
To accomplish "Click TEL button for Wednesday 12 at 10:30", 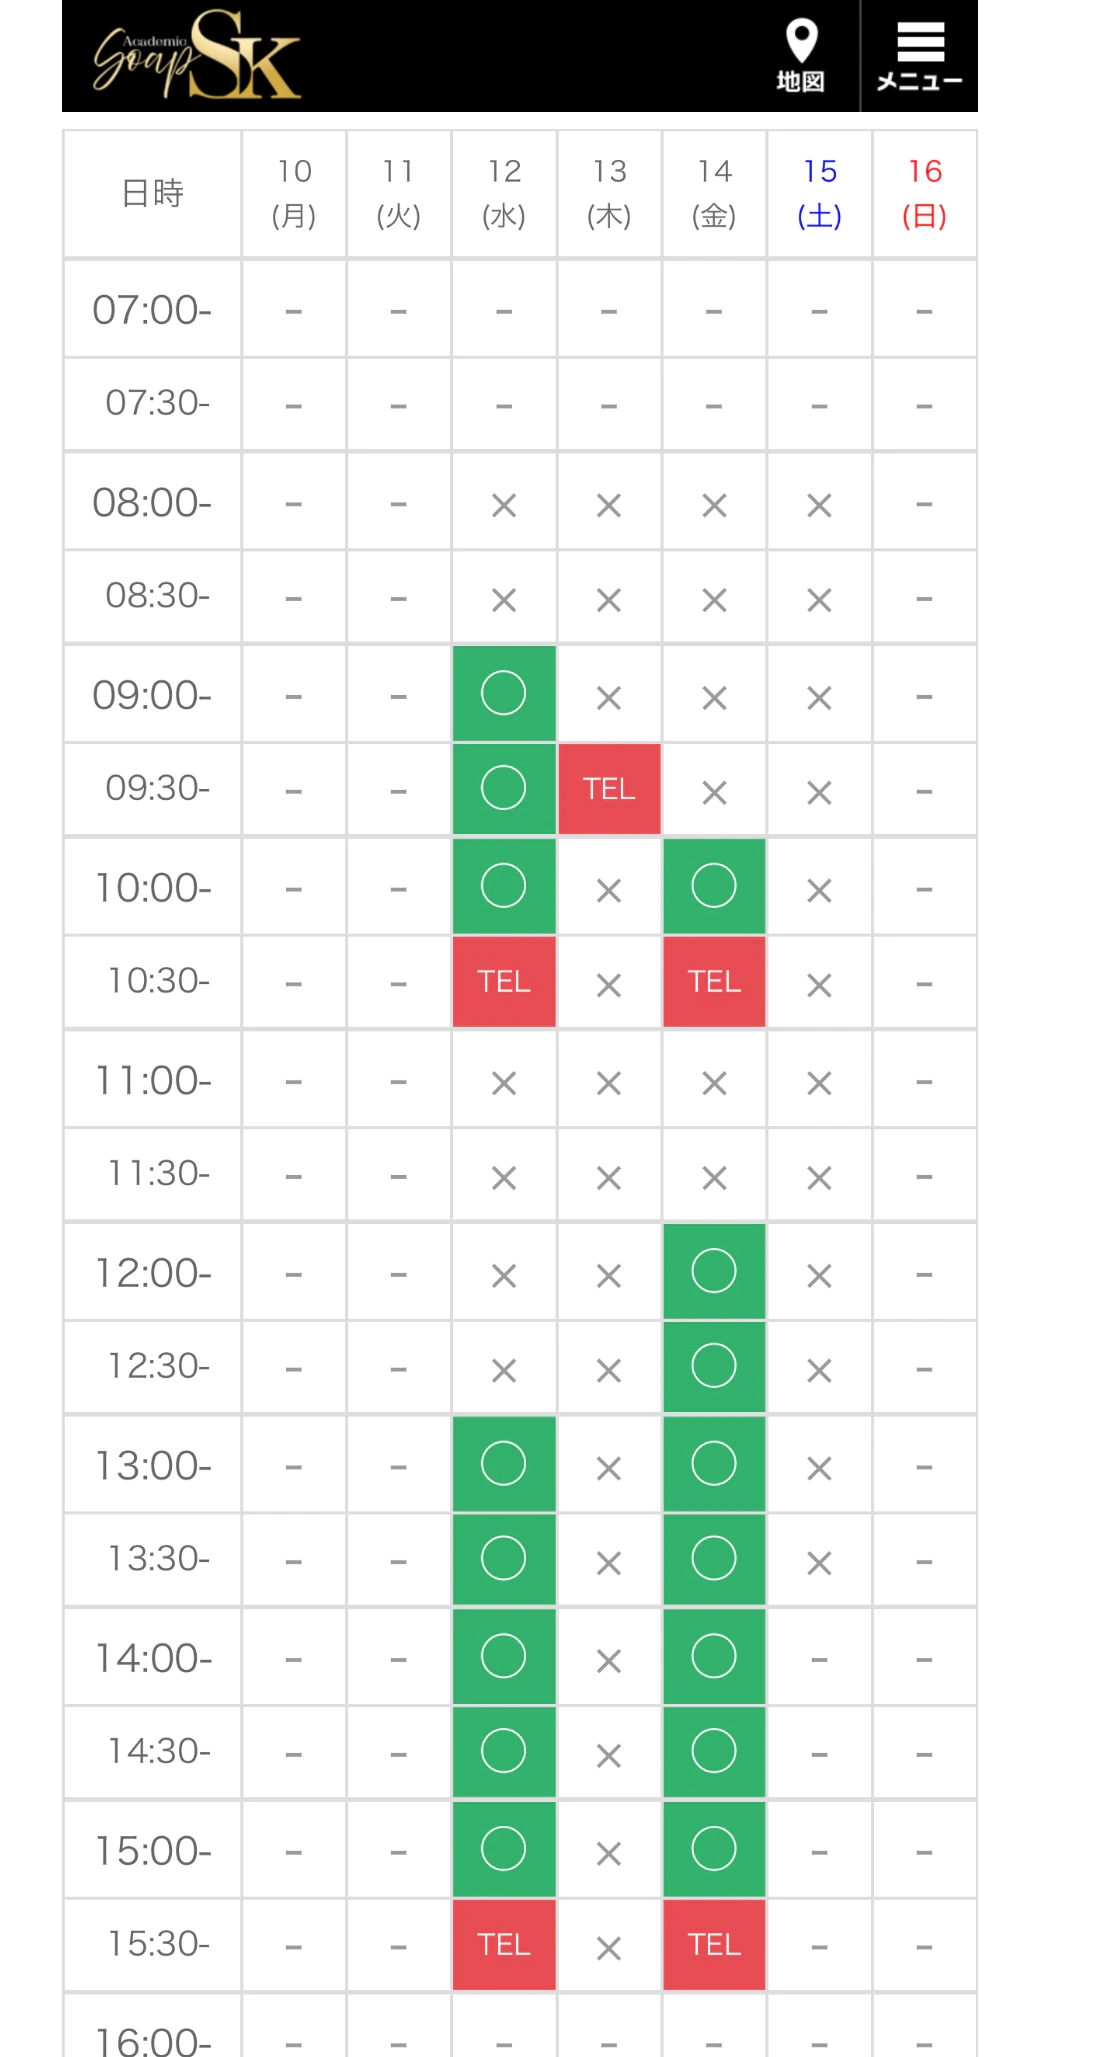I will coord(503,981).
